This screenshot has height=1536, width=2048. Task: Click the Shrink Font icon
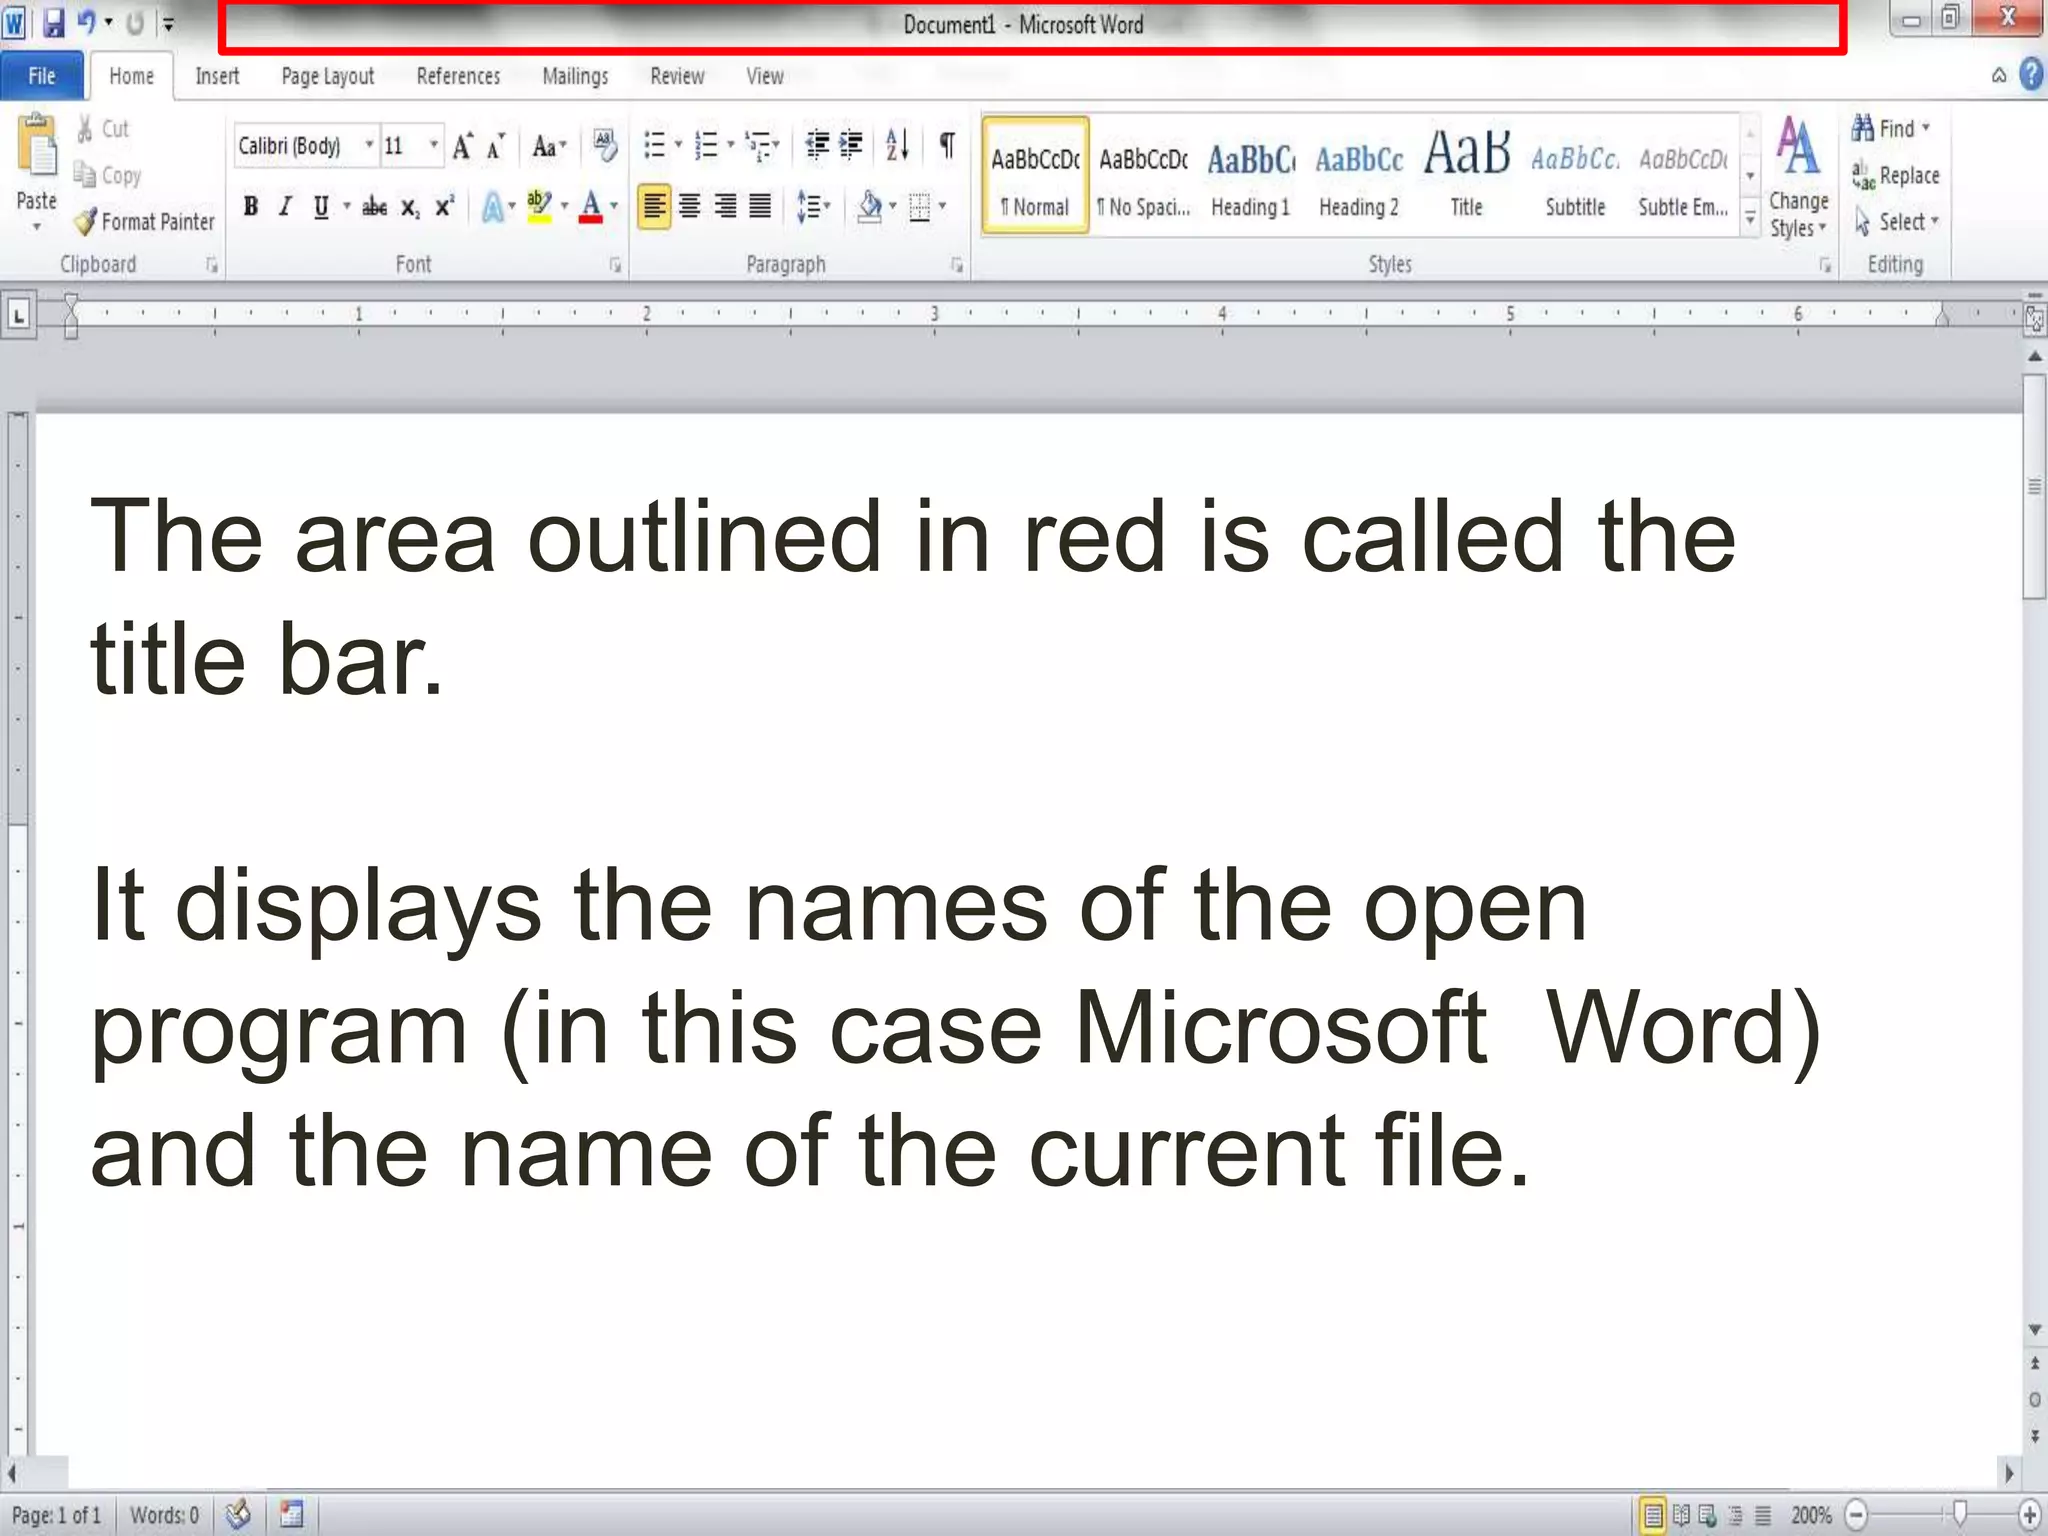[x=496, y=147]
